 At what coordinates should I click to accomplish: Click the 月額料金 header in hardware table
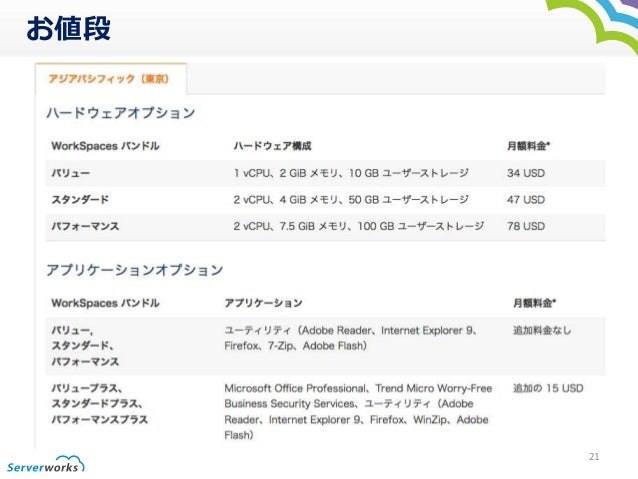point(529,146)
